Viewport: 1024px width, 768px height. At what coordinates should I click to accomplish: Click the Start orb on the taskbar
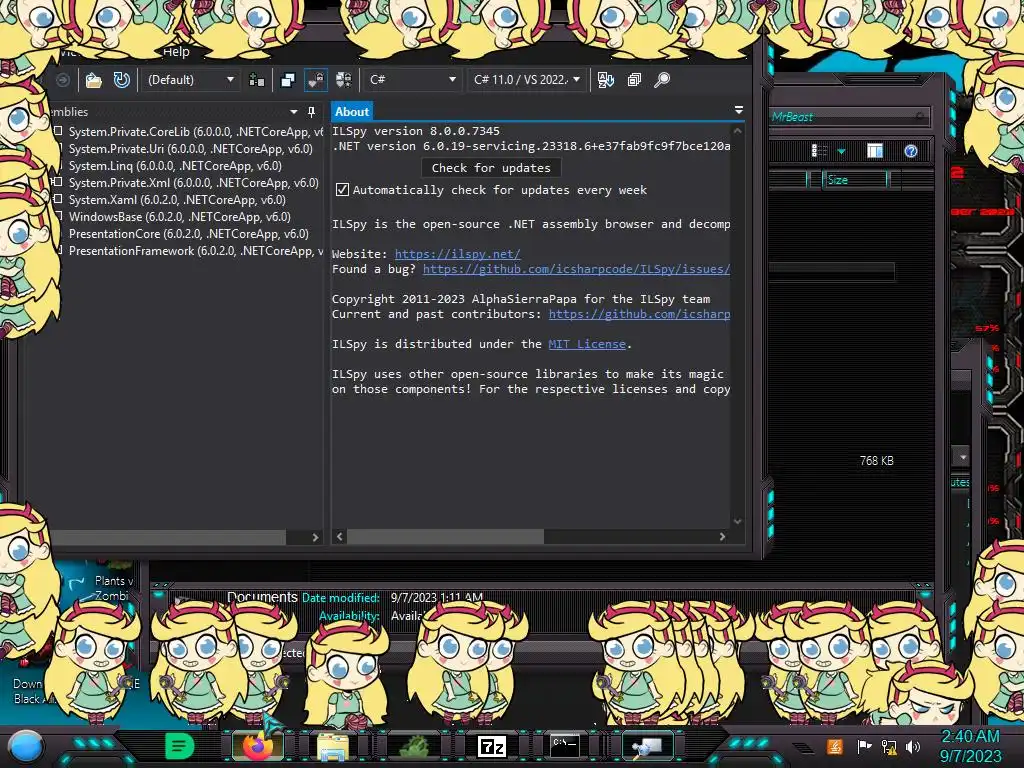pyautogui.click(x=25, y=746)
